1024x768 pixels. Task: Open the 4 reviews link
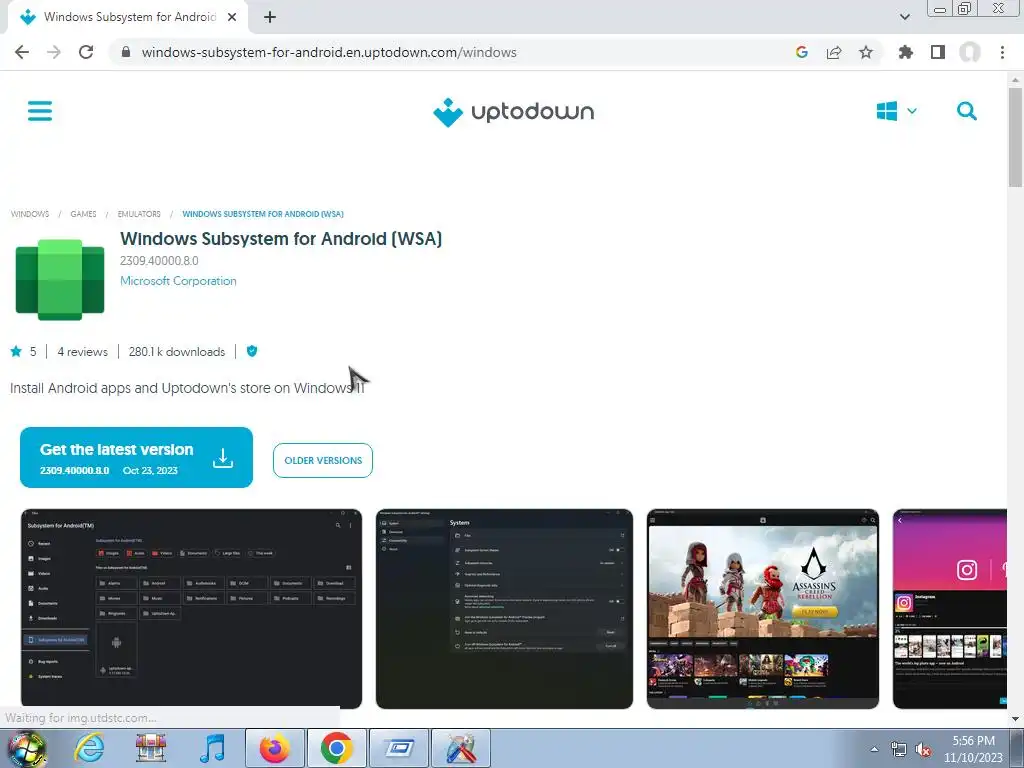click(82, 352)
